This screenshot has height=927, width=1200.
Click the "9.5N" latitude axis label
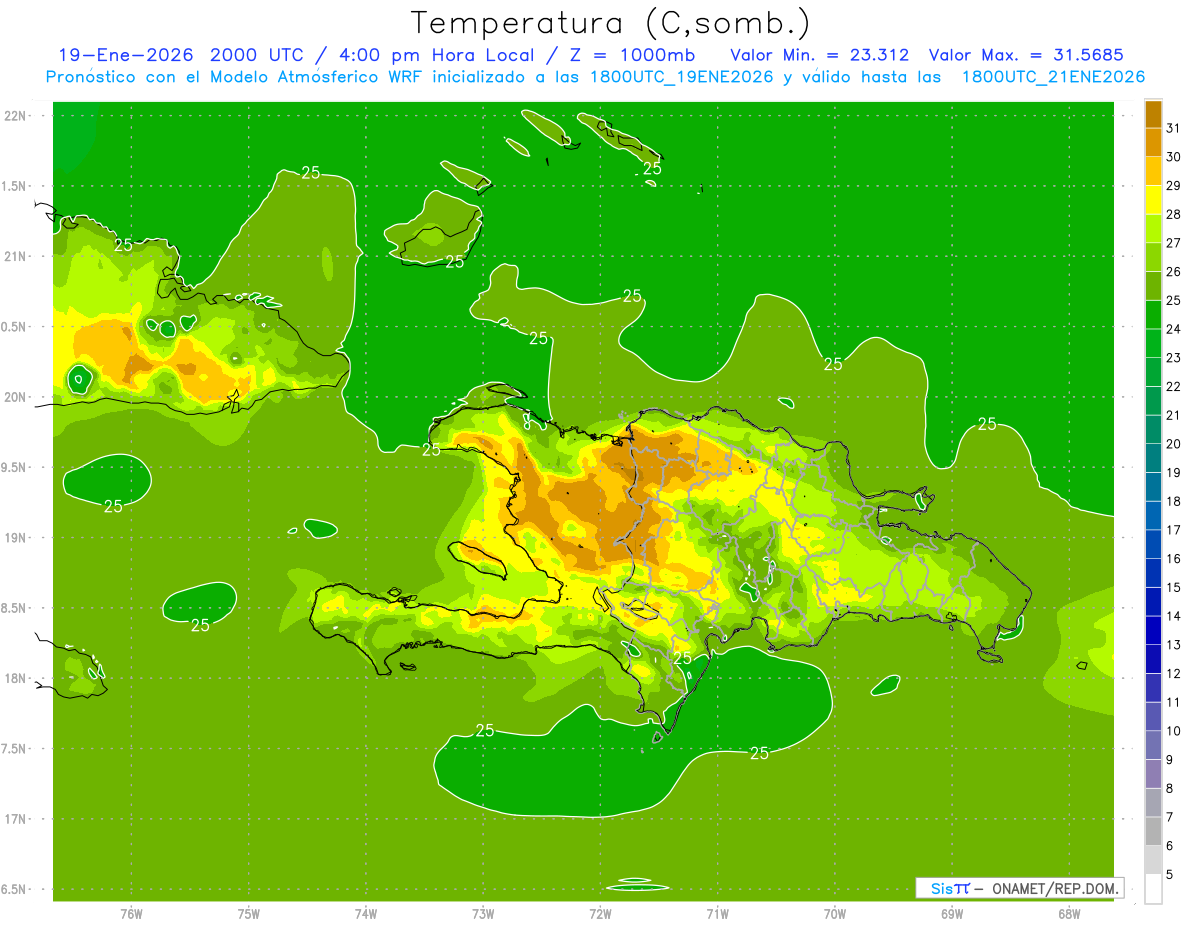pos(15,467)
